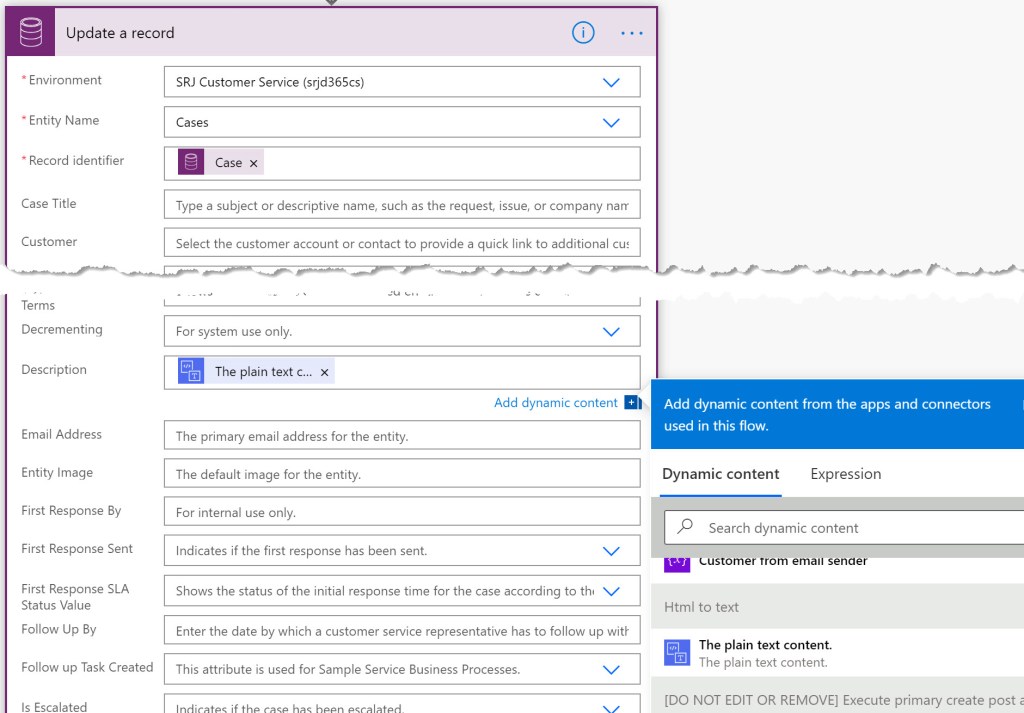This screenshot has width=1024, height=713.
Task: Expand the Entity Name dropdown
Action: (x=611, y=123)
